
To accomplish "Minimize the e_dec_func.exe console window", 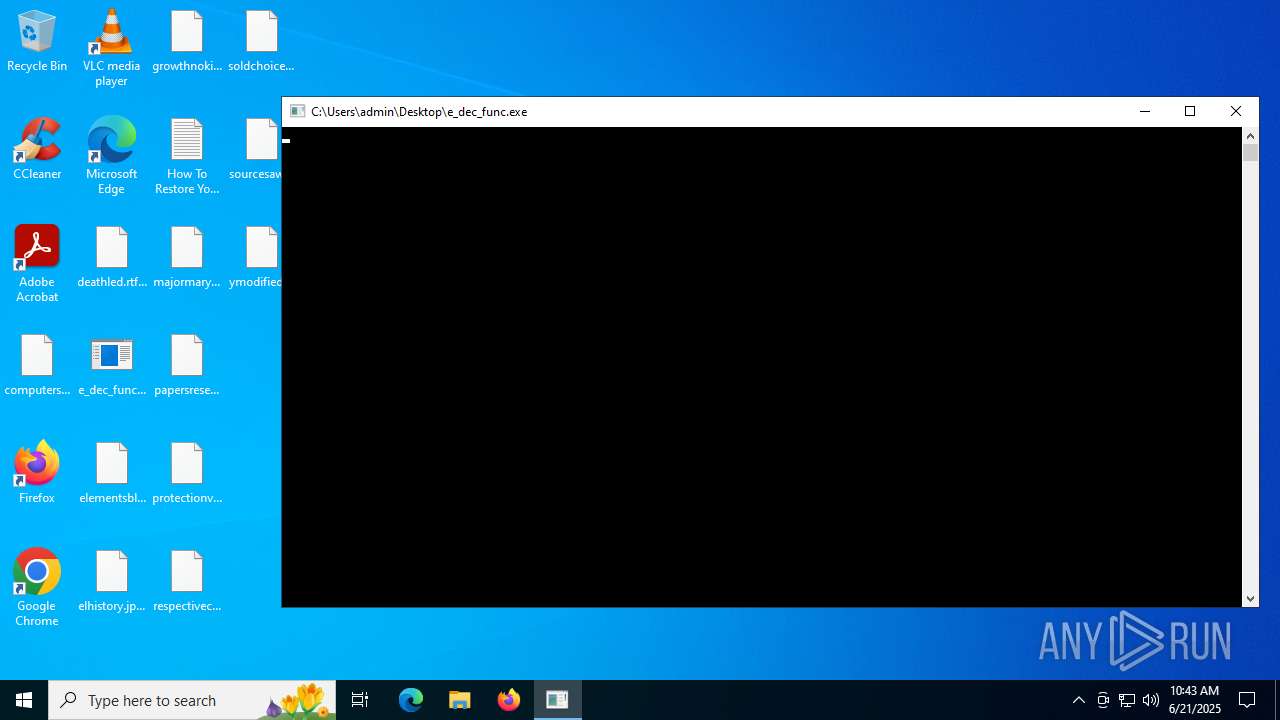I will click(1144, 111).
